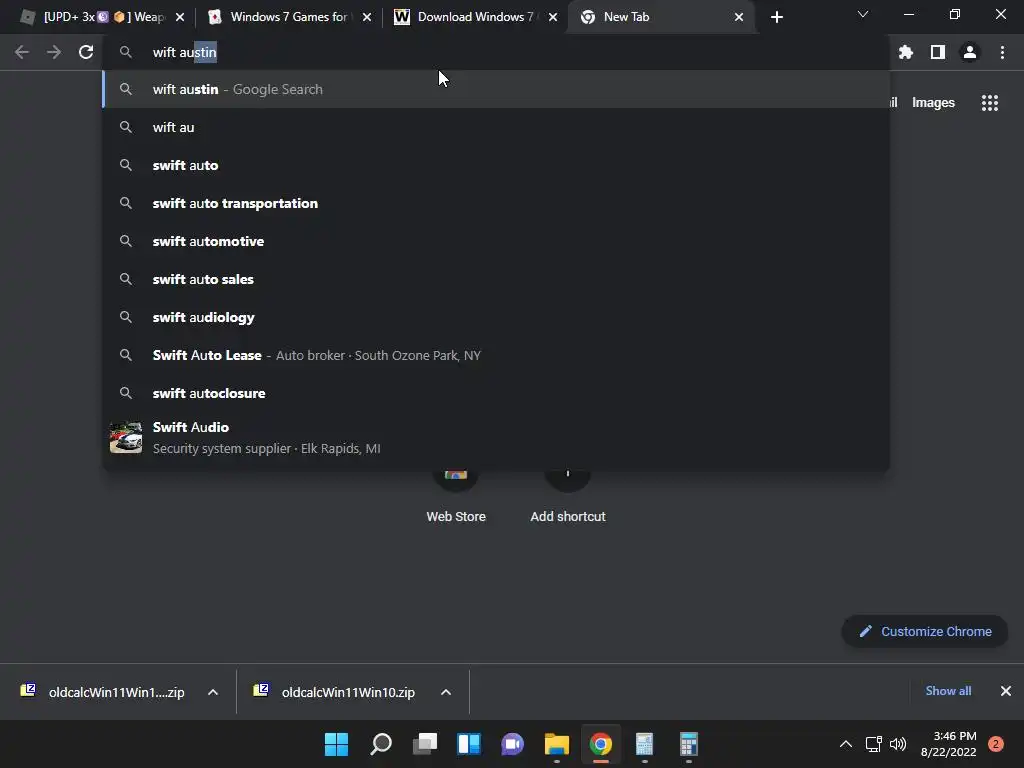Open File Explorer from the taskbar

(556, 744)
